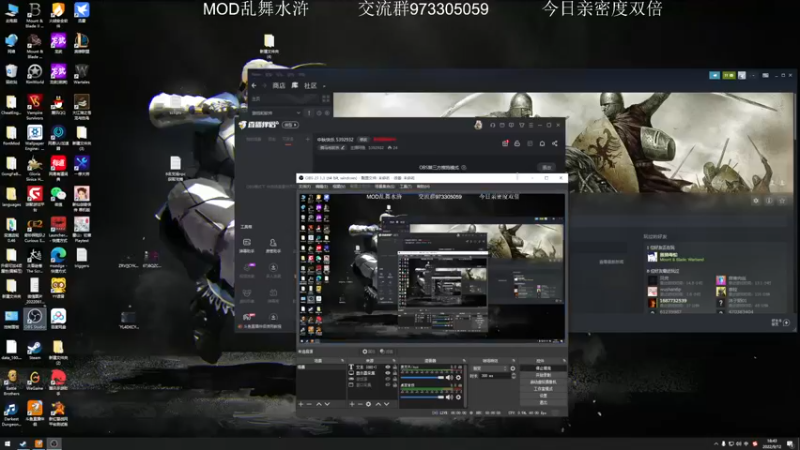Enable 工作室模式 in OBS controls
The height and width of the screenshot is (450, 800).
(543, 389)
